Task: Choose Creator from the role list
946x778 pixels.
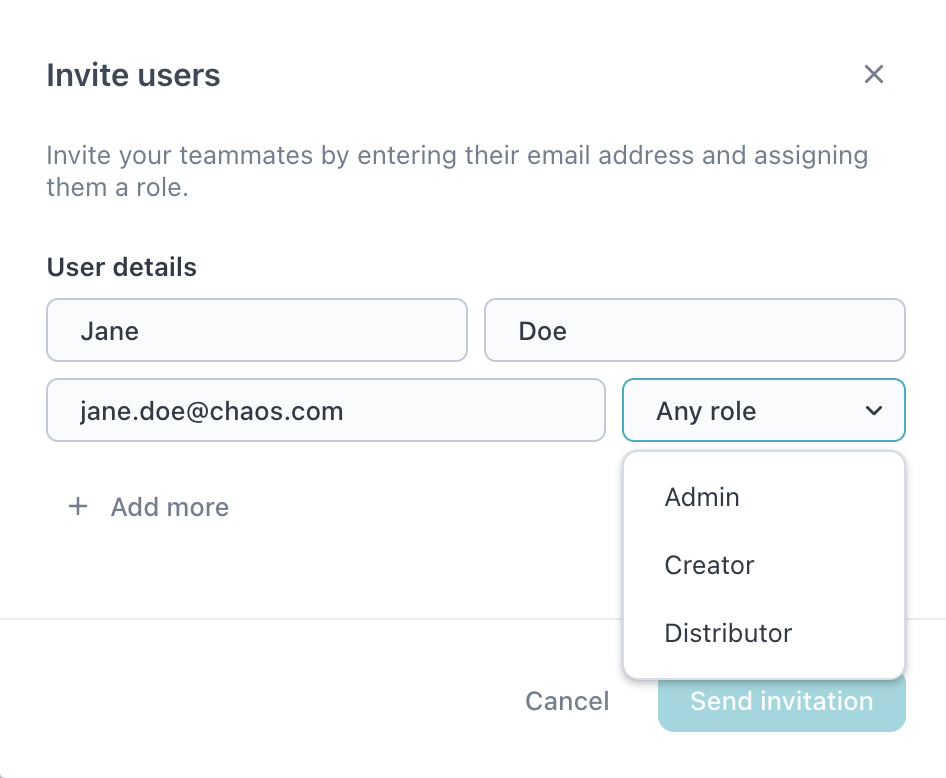Action: [709, 566]
